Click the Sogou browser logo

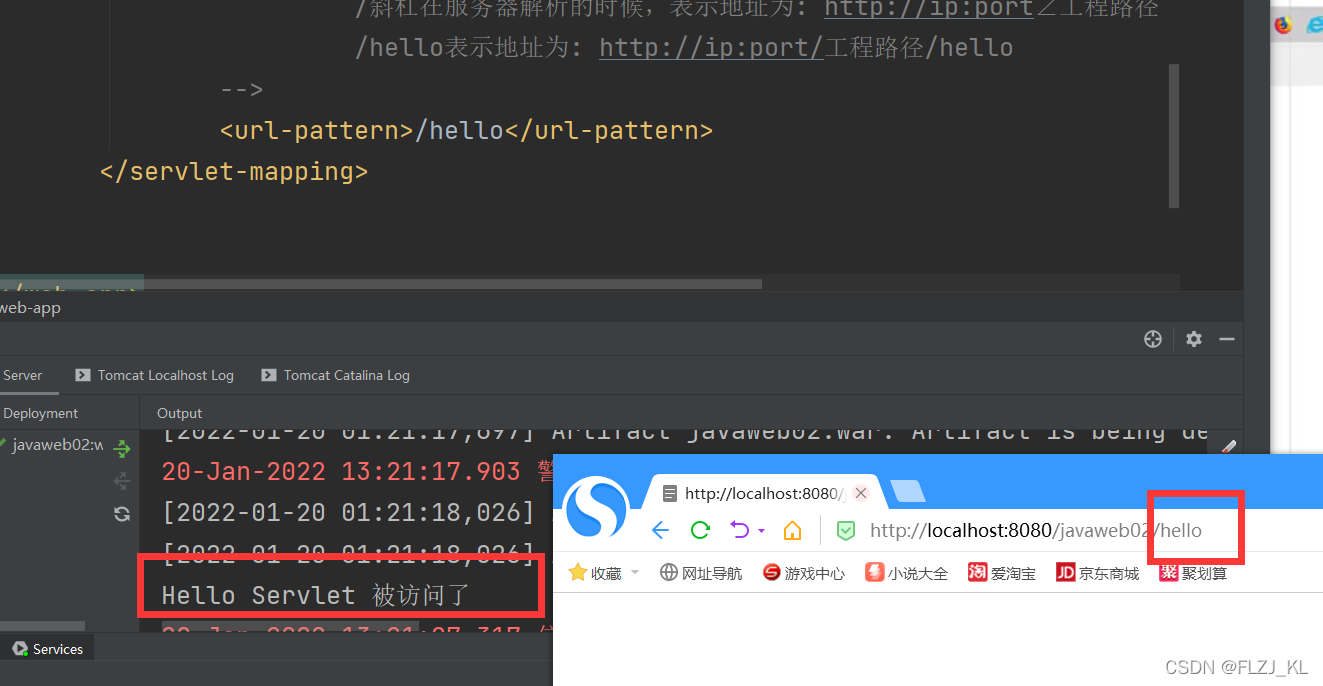[x=597, y=508]
